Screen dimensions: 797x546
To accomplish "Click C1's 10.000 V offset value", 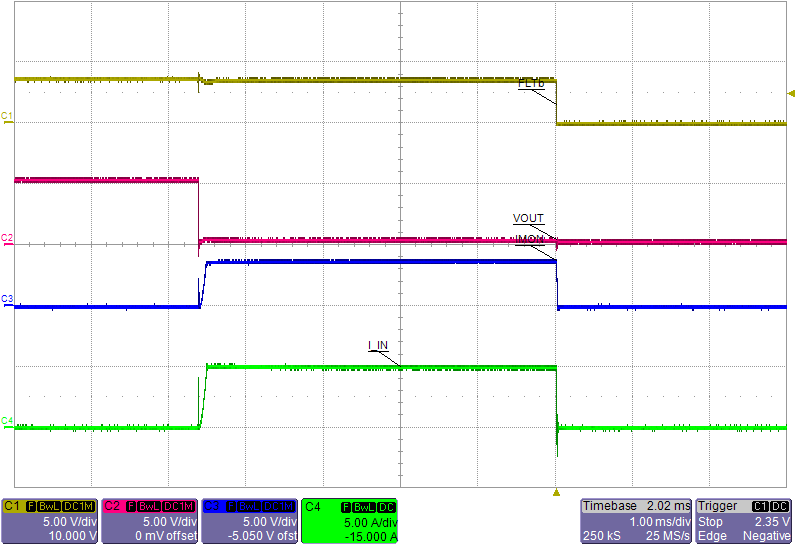I will (72, 536).
